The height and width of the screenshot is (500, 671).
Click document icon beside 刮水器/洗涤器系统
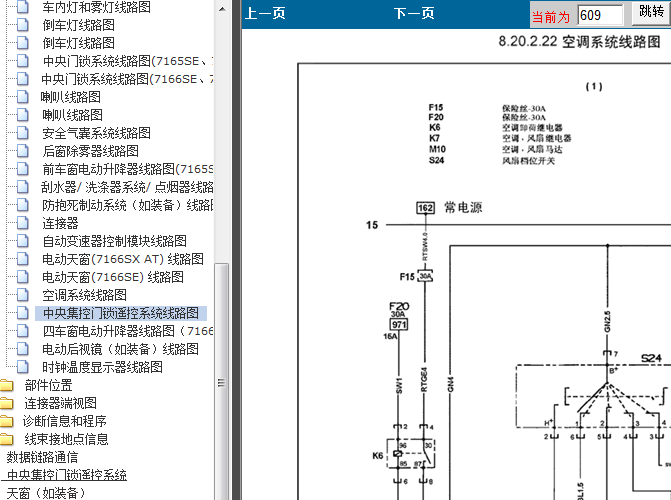coord(23,187)
